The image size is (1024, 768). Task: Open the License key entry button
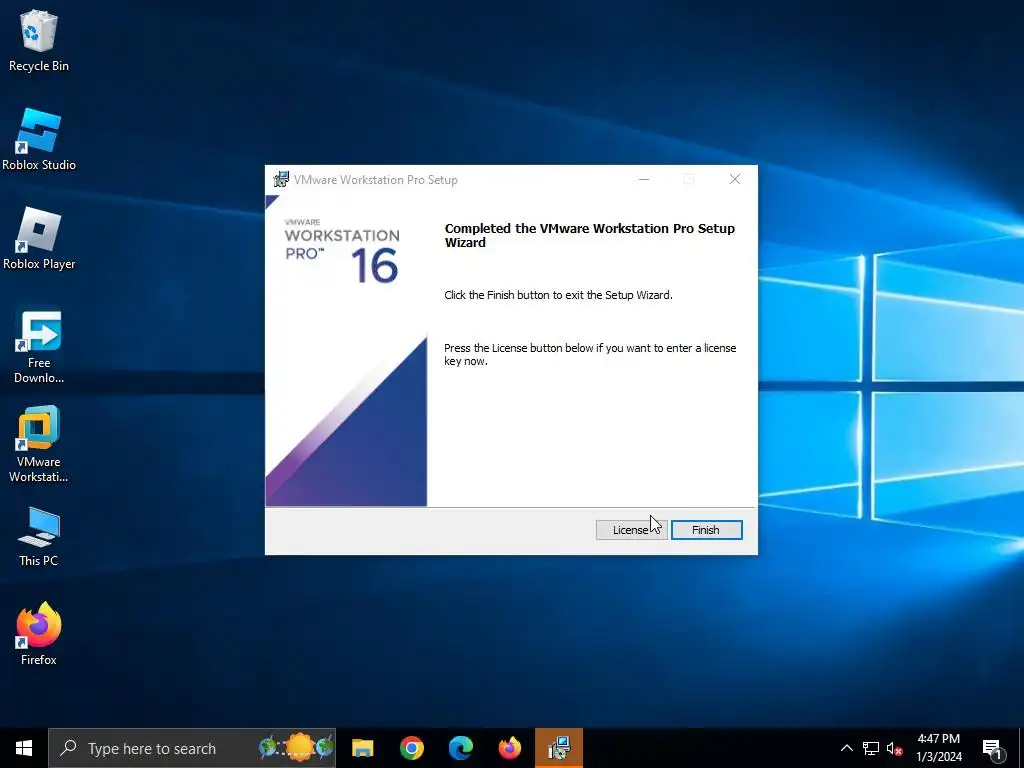(631, 530)
